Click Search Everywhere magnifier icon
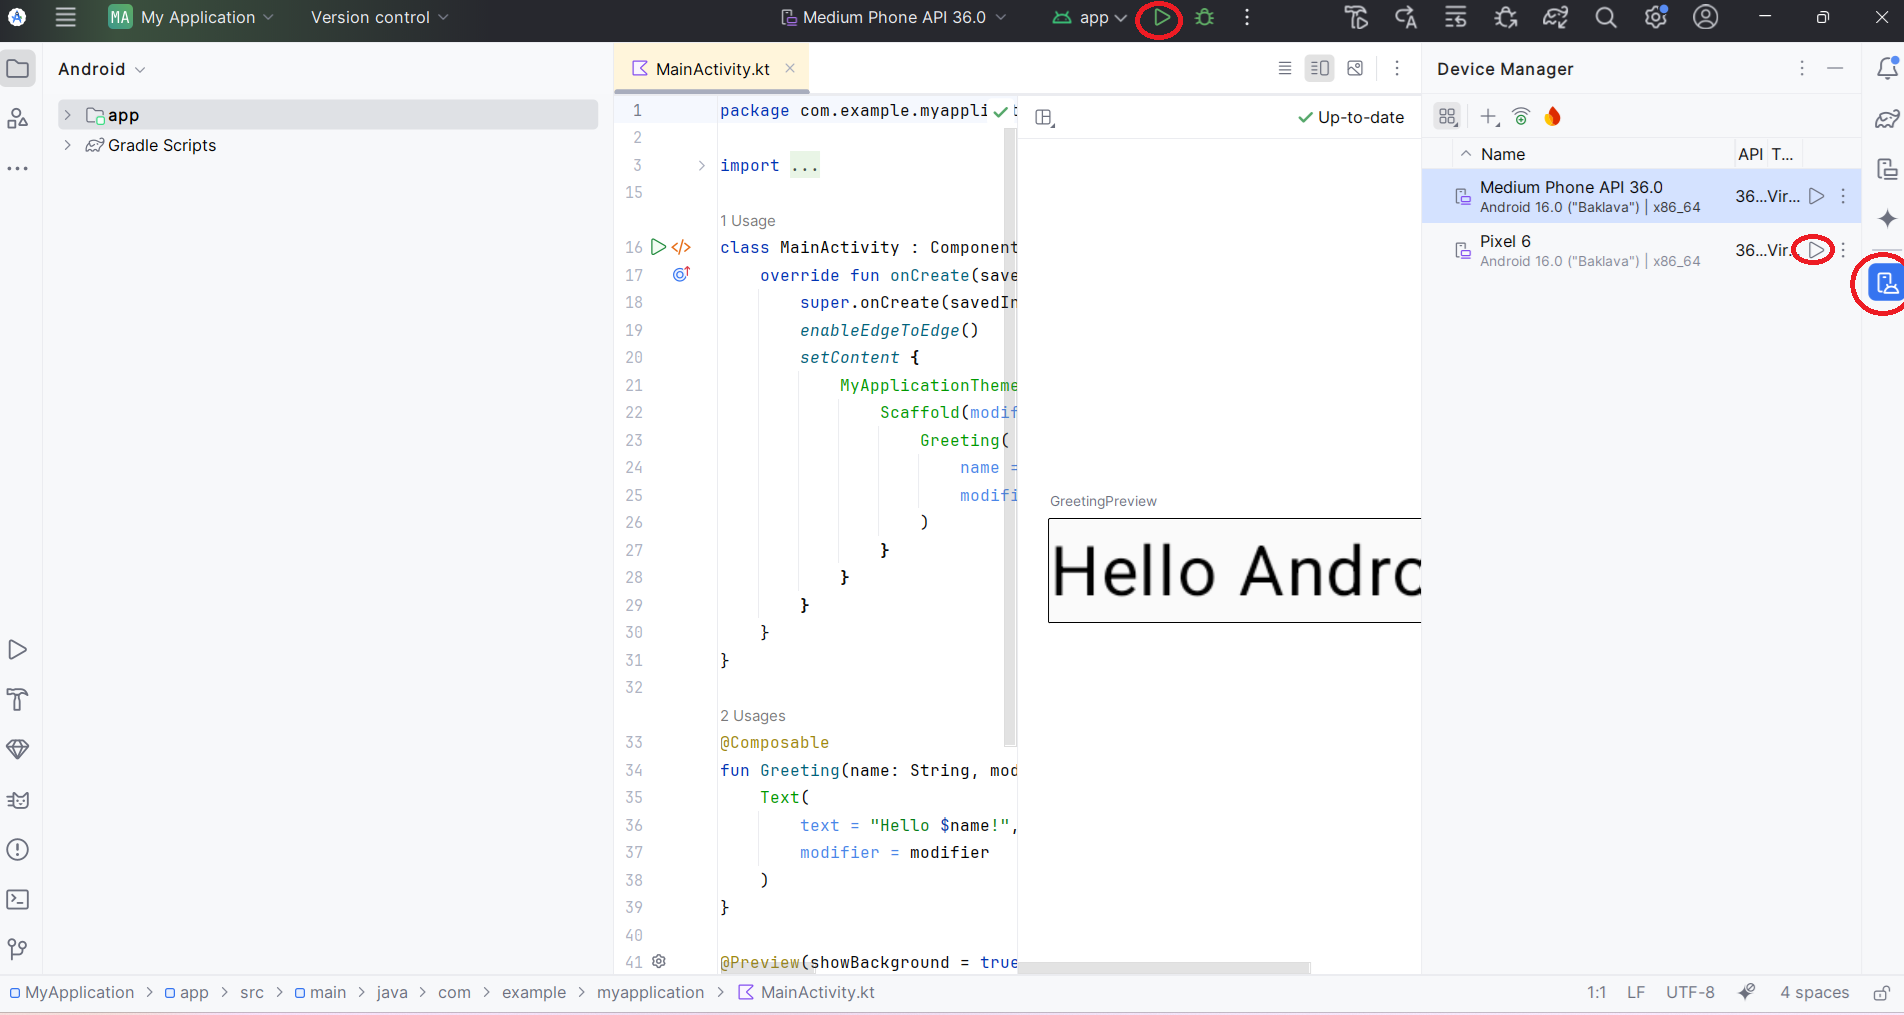The image size is (1904, 1015). coord(1605,18)
